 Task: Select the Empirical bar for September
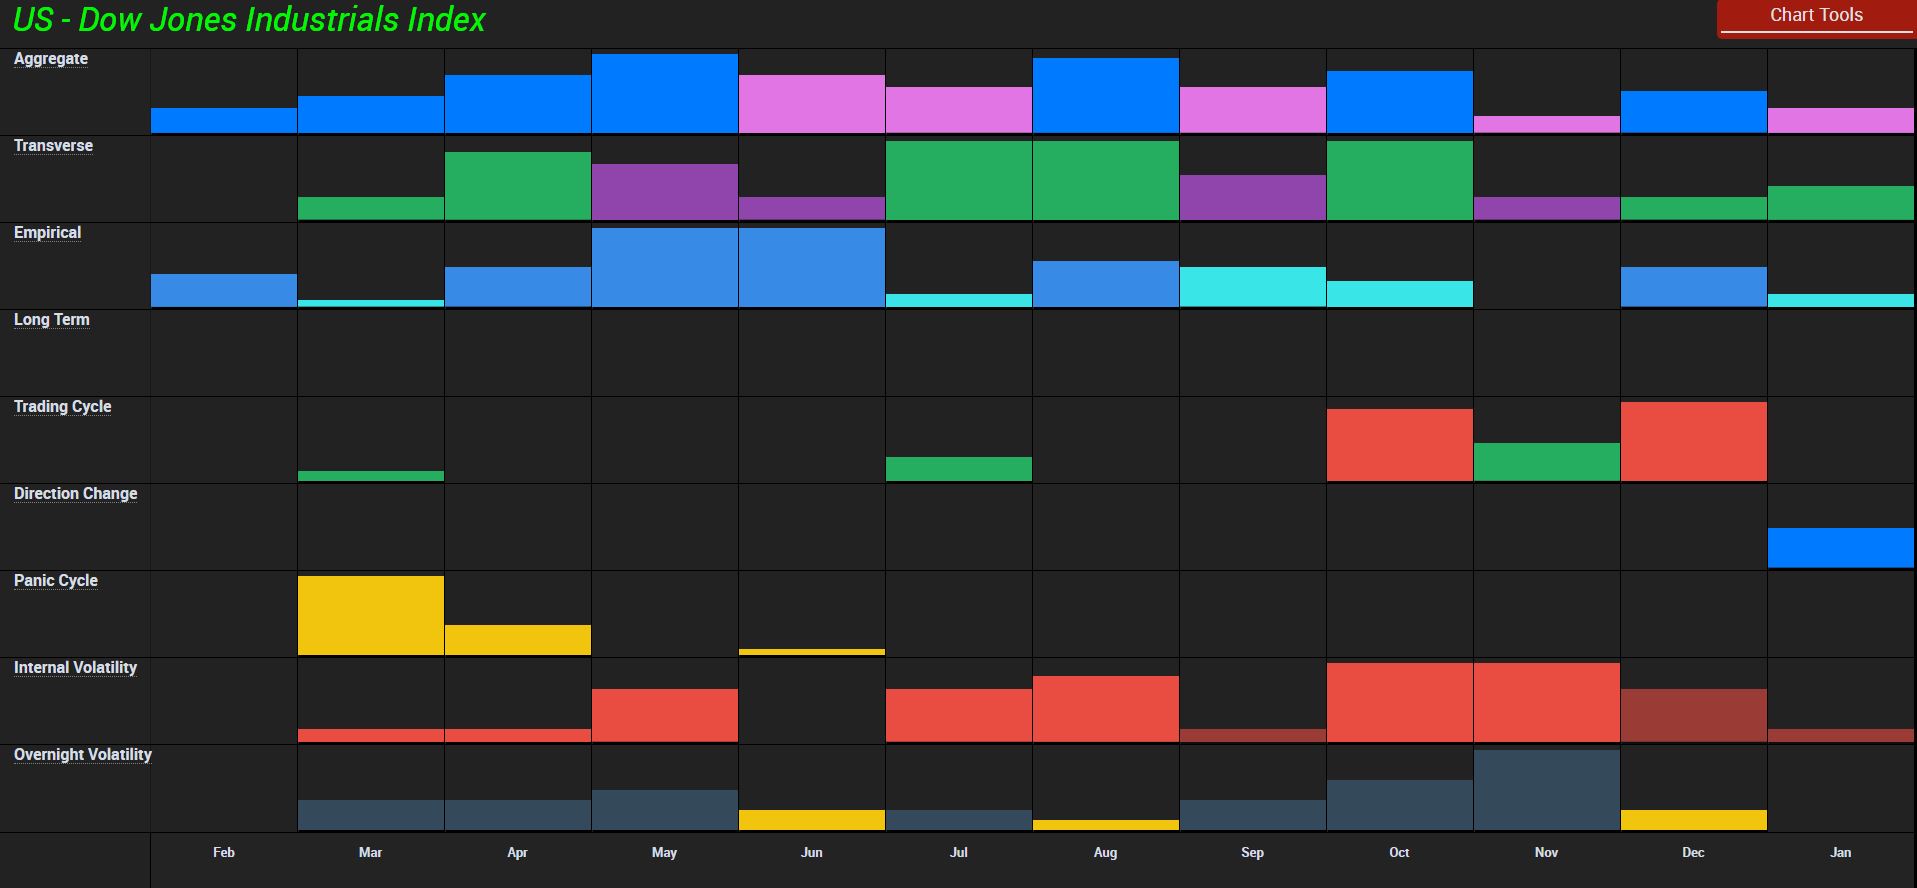tap(1253, 287)
